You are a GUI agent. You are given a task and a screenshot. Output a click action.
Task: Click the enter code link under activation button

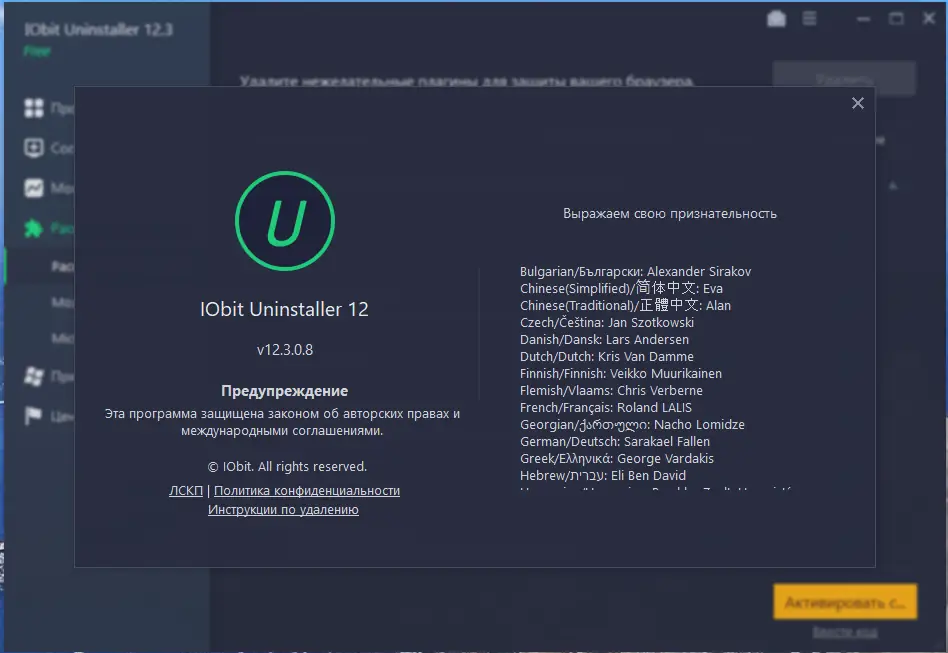(845, 632)
